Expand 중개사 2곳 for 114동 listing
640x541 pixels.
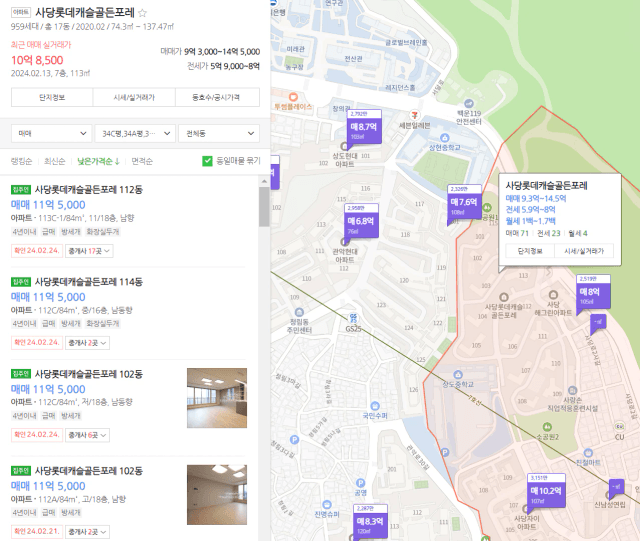(87, 343)
